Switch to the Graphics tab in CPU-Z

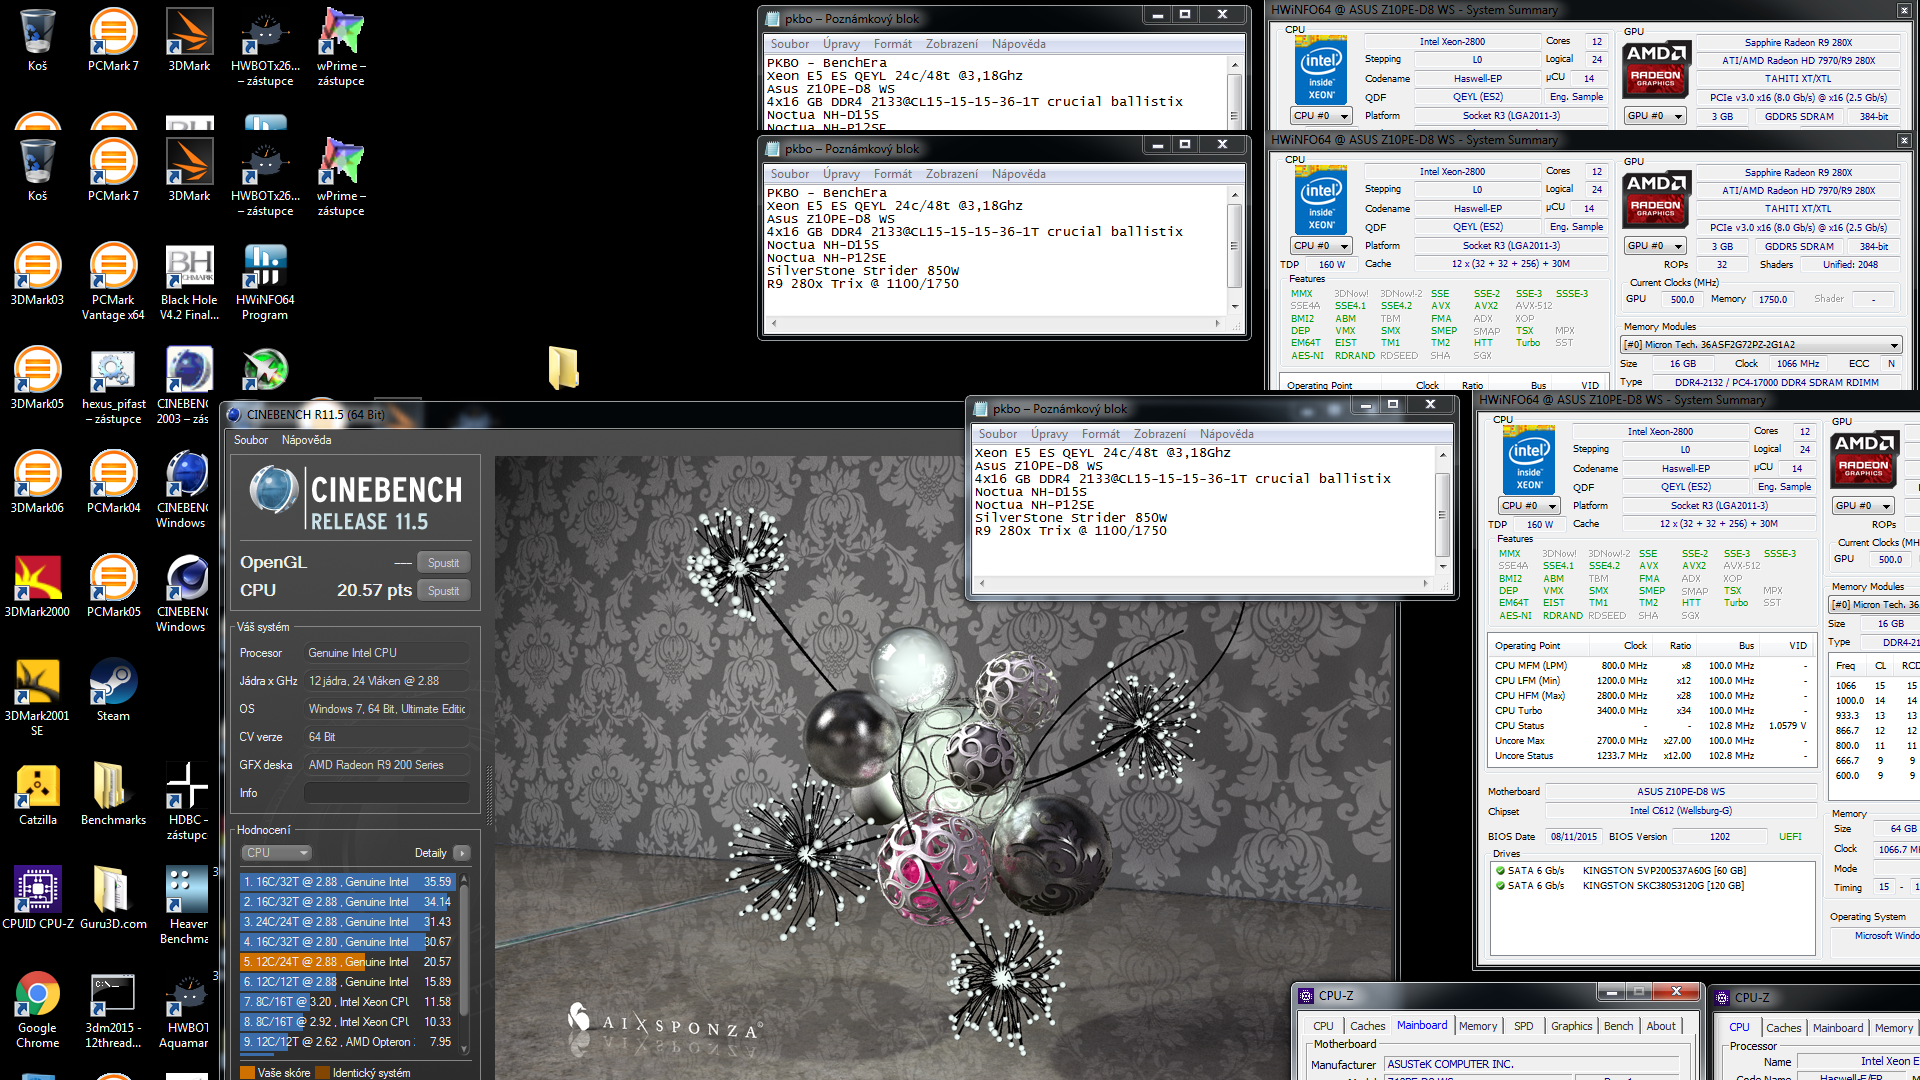click(1571, 1026)
